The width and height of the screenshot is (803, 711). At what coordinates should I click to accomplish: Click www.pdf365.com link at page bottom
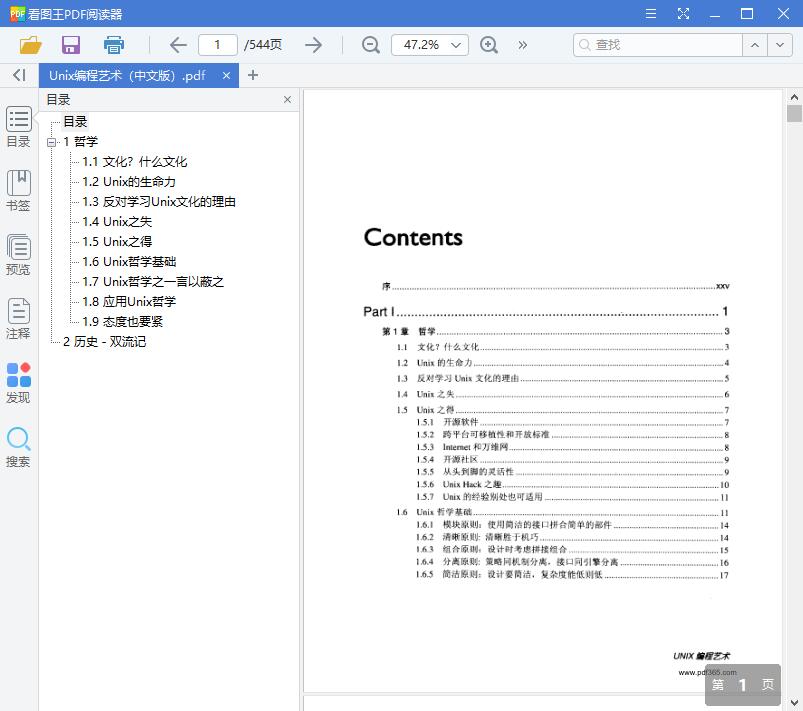[x=707, y=673]
